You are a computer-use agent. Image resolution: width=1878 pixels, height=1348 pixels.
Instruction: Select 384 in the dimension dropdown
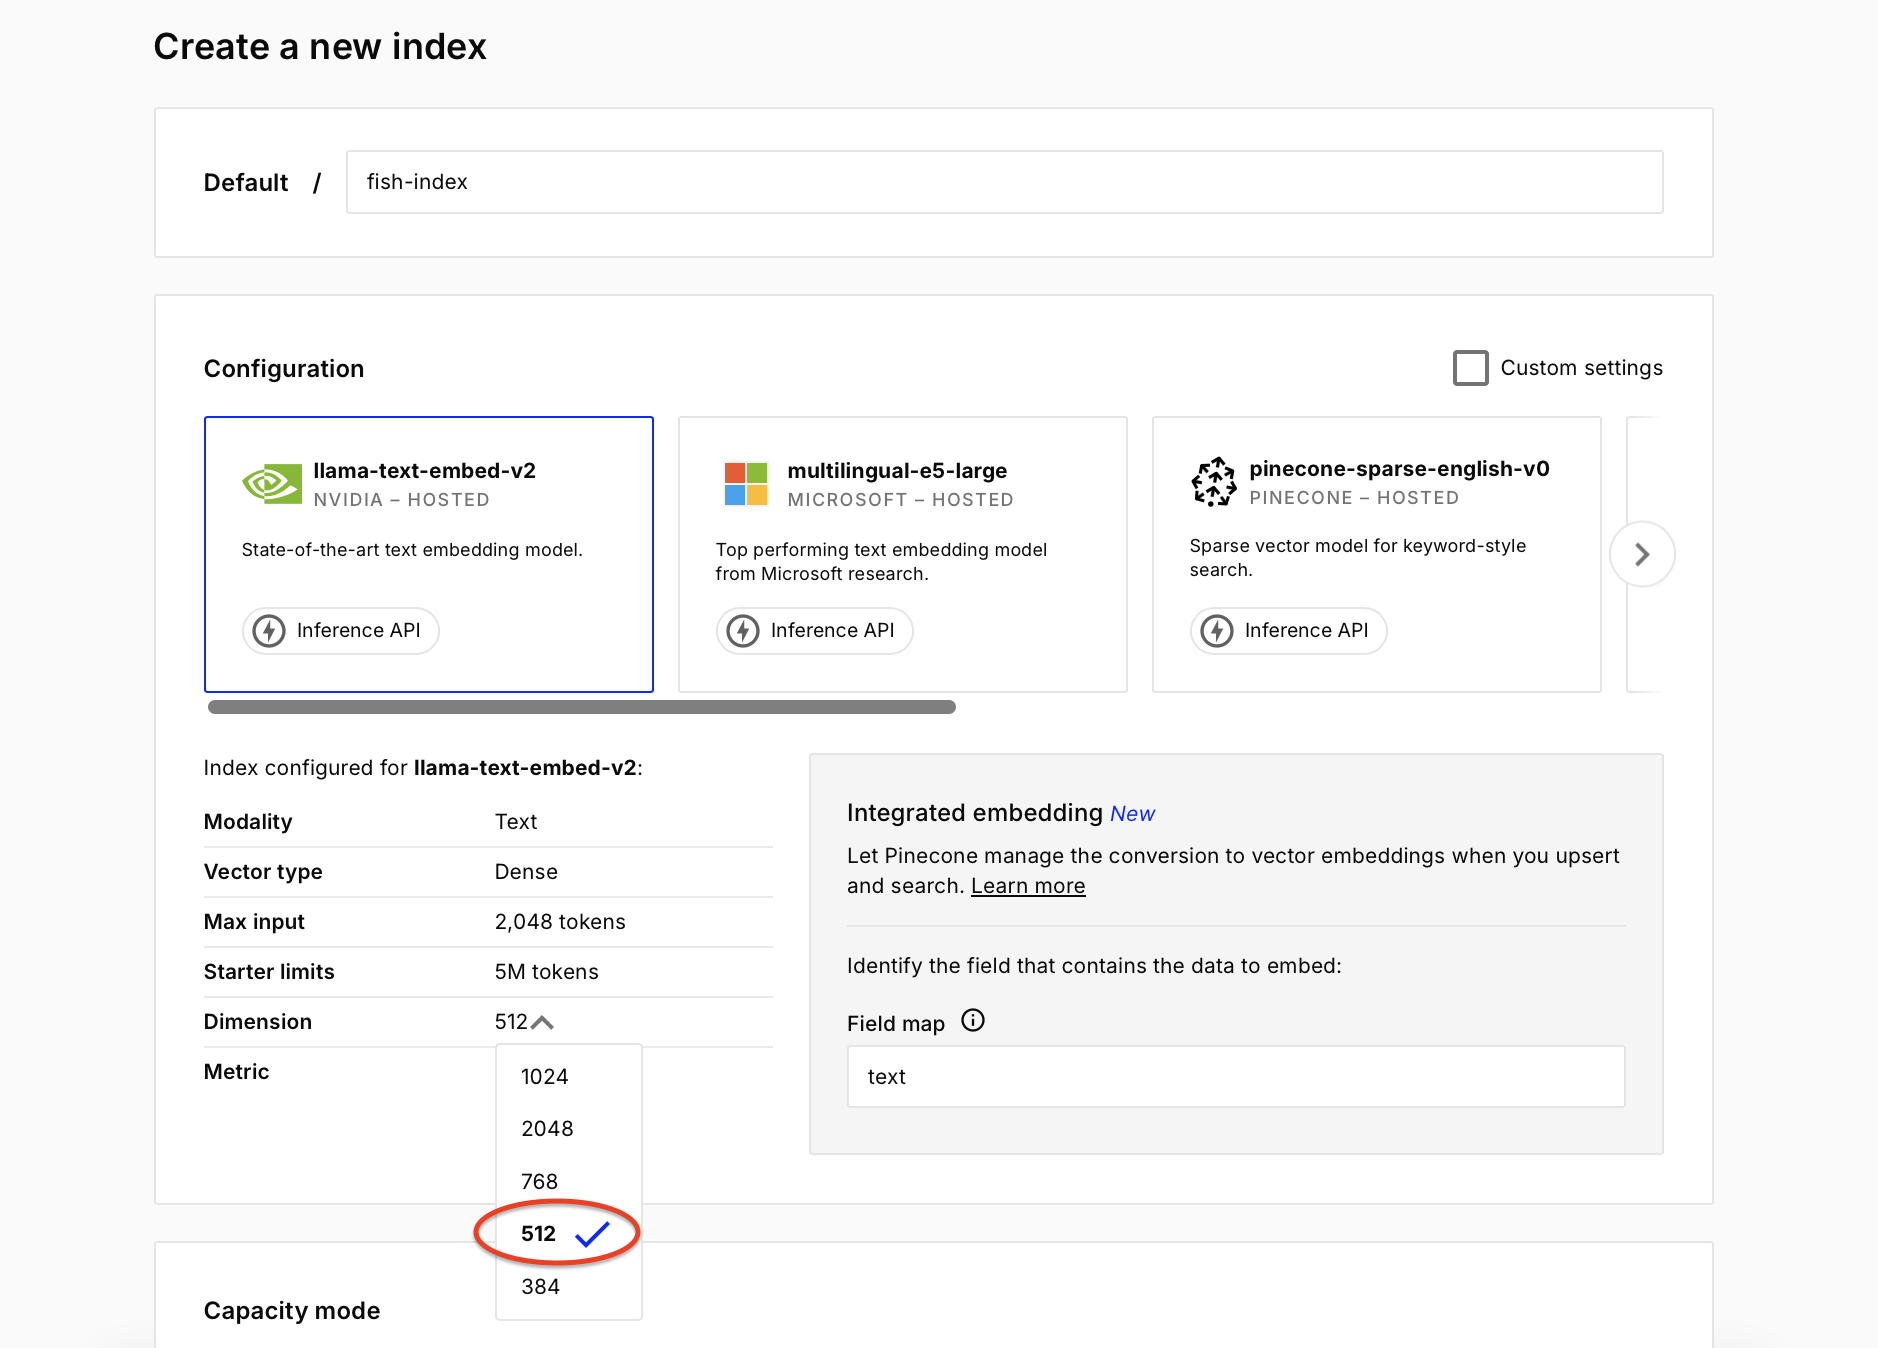540,1287
